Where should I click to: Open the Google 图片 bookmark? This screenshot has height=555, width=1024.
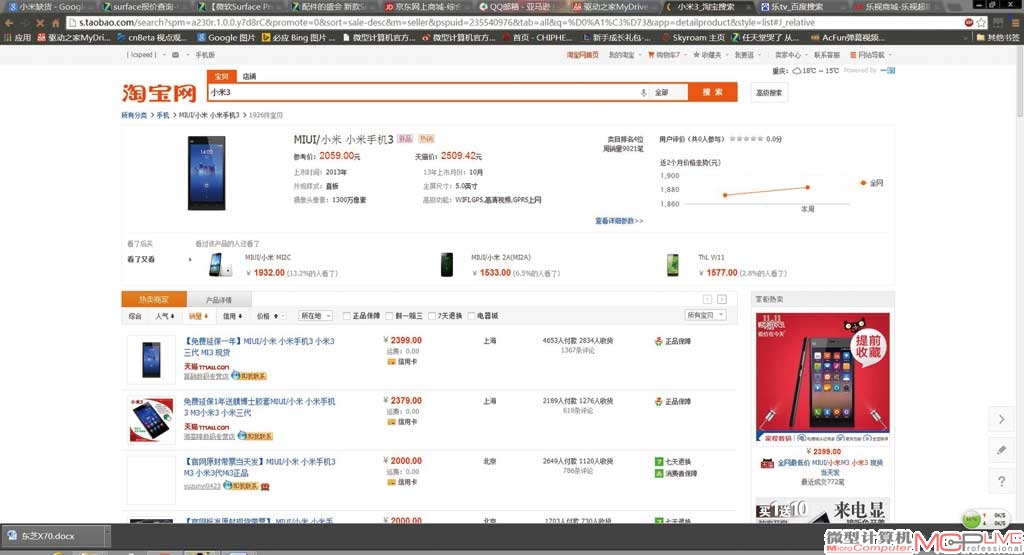(227, 38)
